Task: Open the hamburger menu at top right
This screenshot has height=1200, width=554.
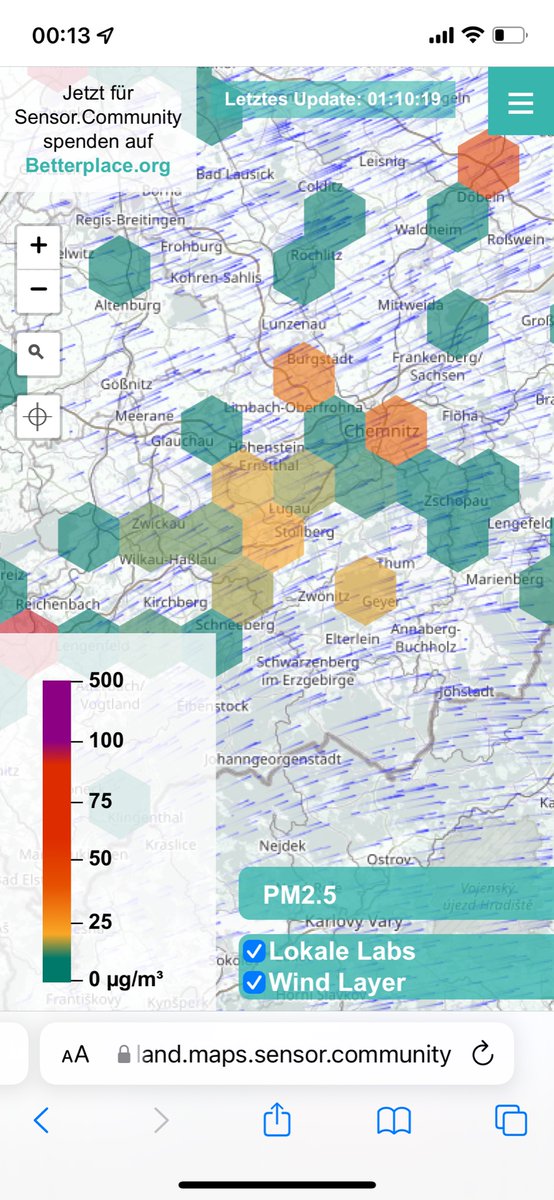Action: pyautogui.click(x=520, y=104)
